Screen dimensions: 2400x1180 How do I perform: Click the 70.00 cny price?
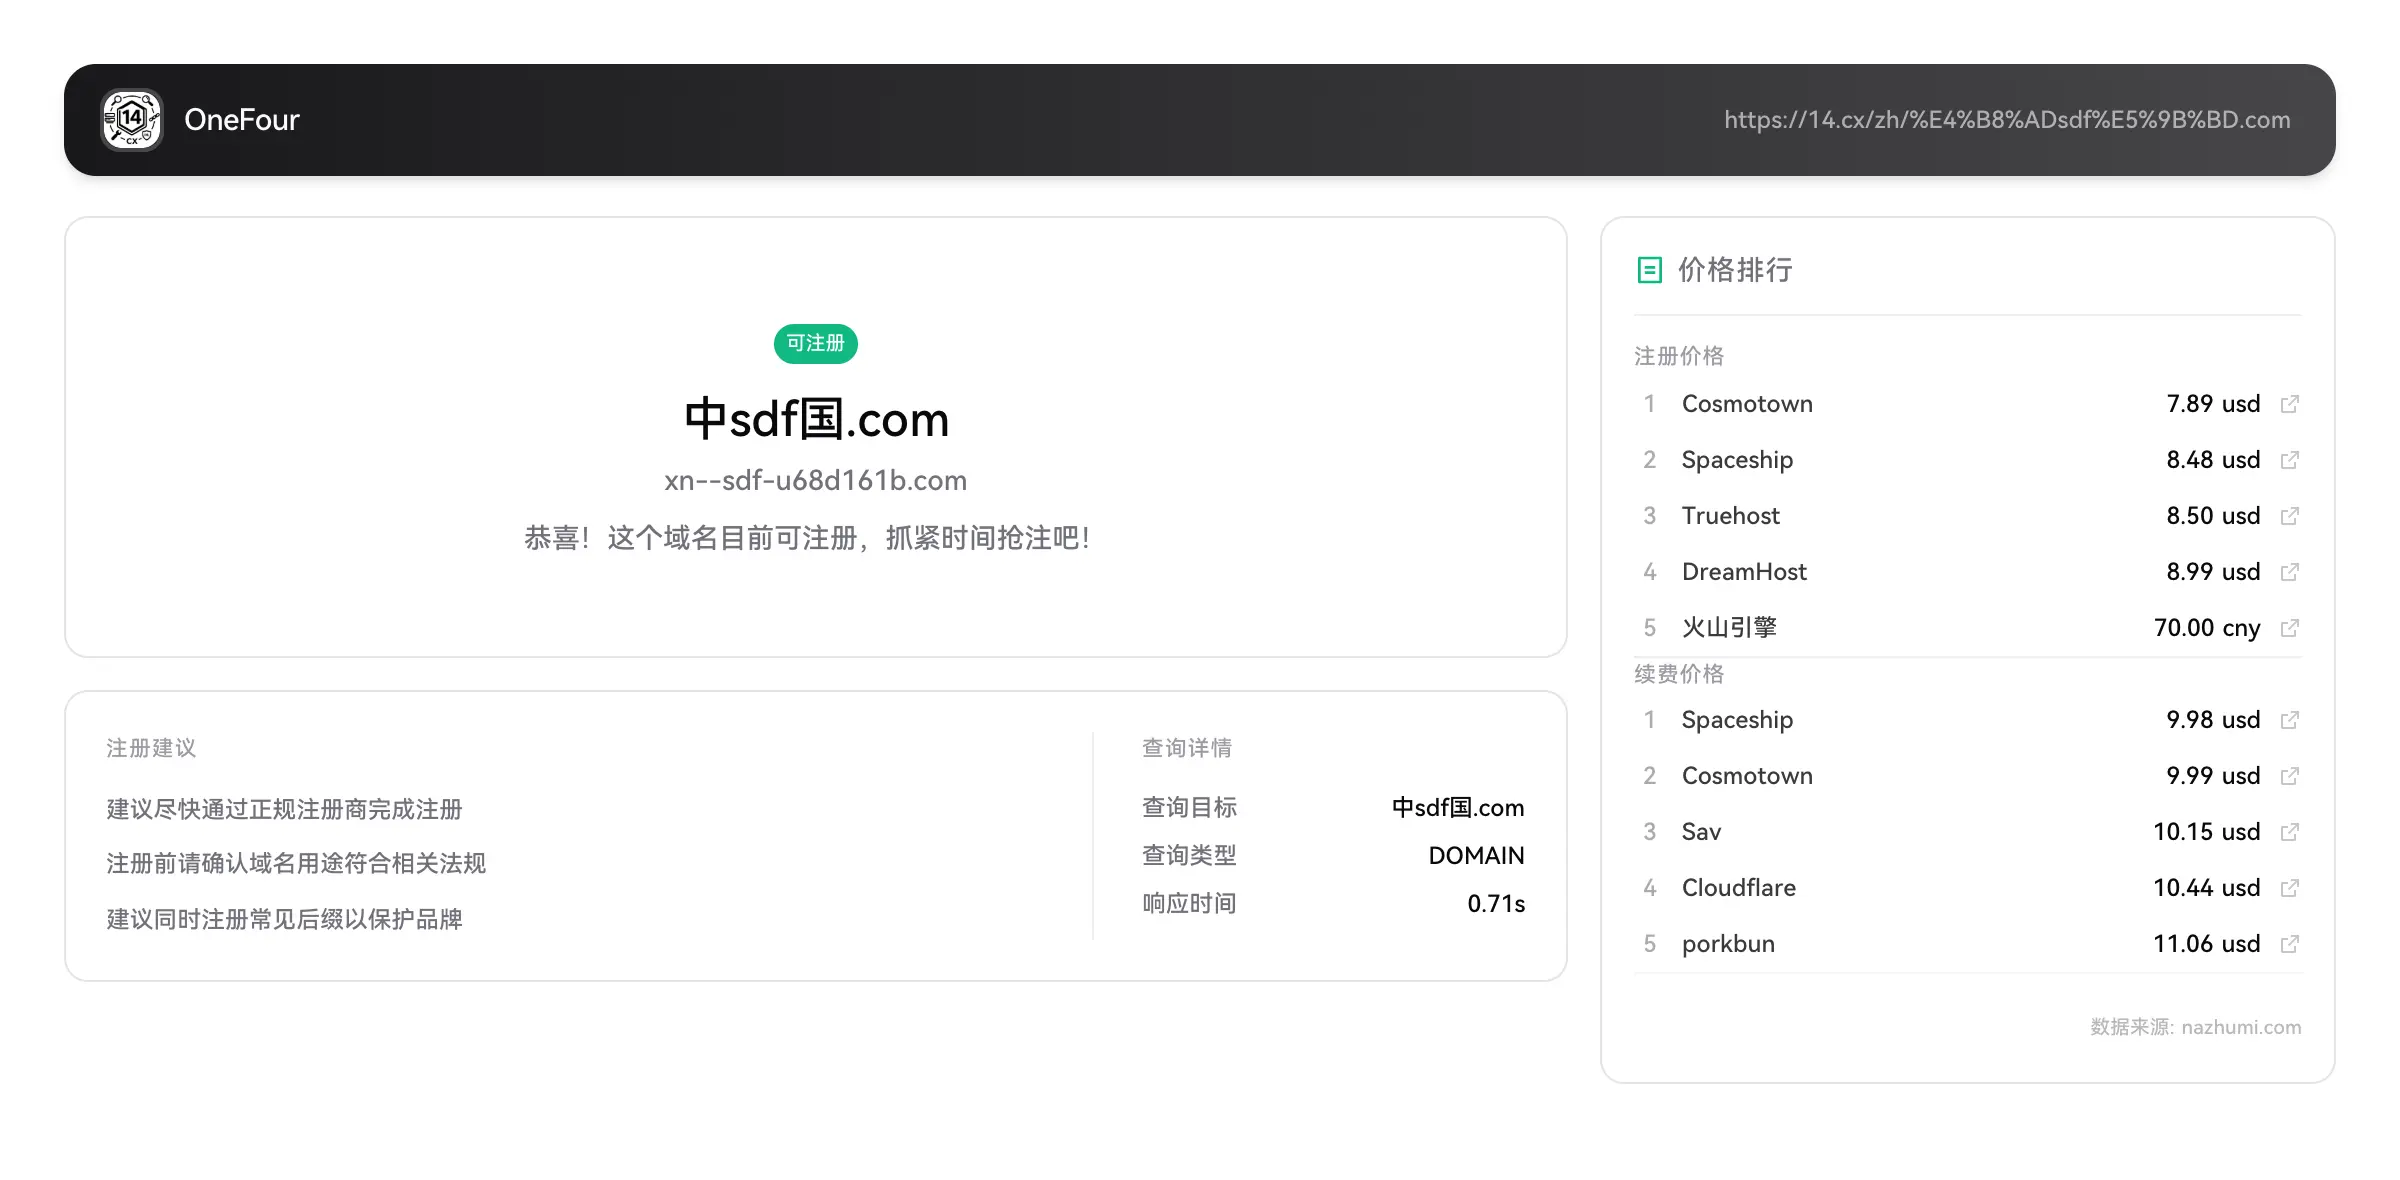pyautogui.click(x=2207, y=628)
